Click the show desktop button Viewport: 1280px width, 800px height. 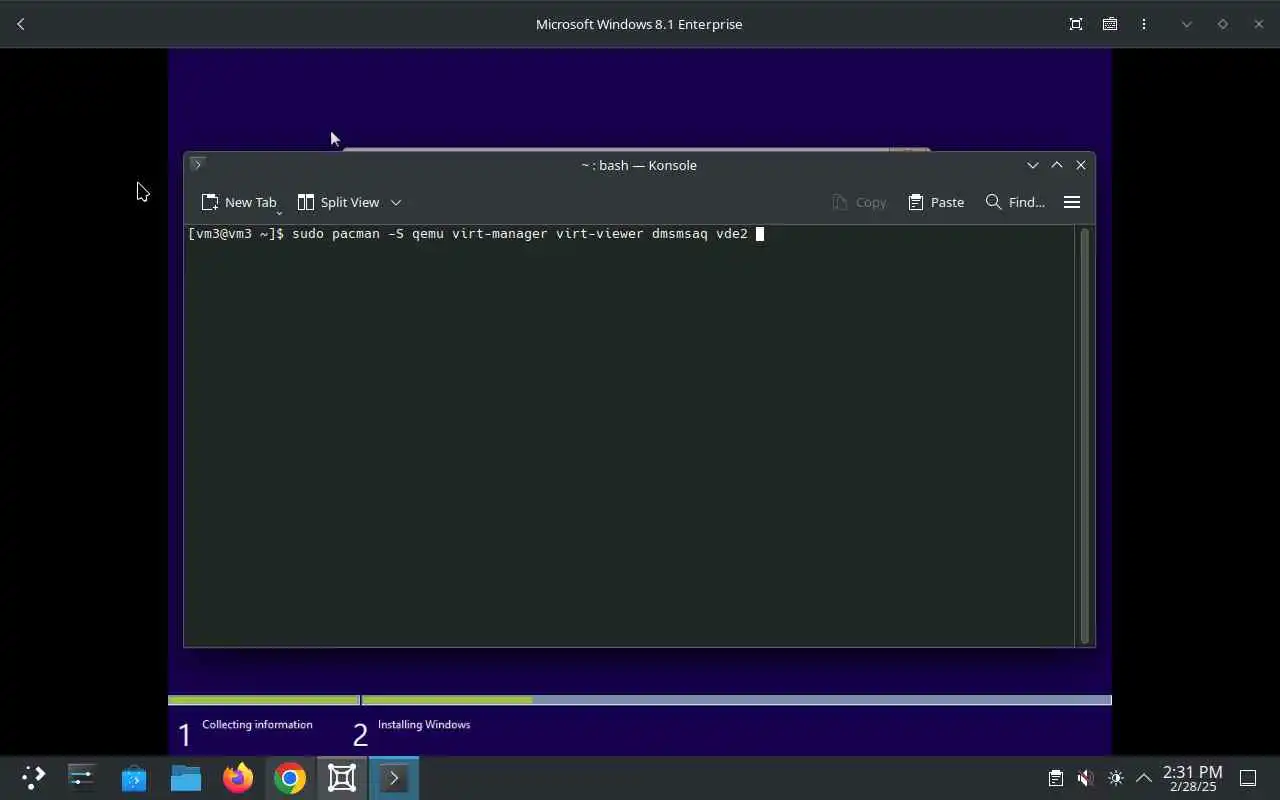1248,778
